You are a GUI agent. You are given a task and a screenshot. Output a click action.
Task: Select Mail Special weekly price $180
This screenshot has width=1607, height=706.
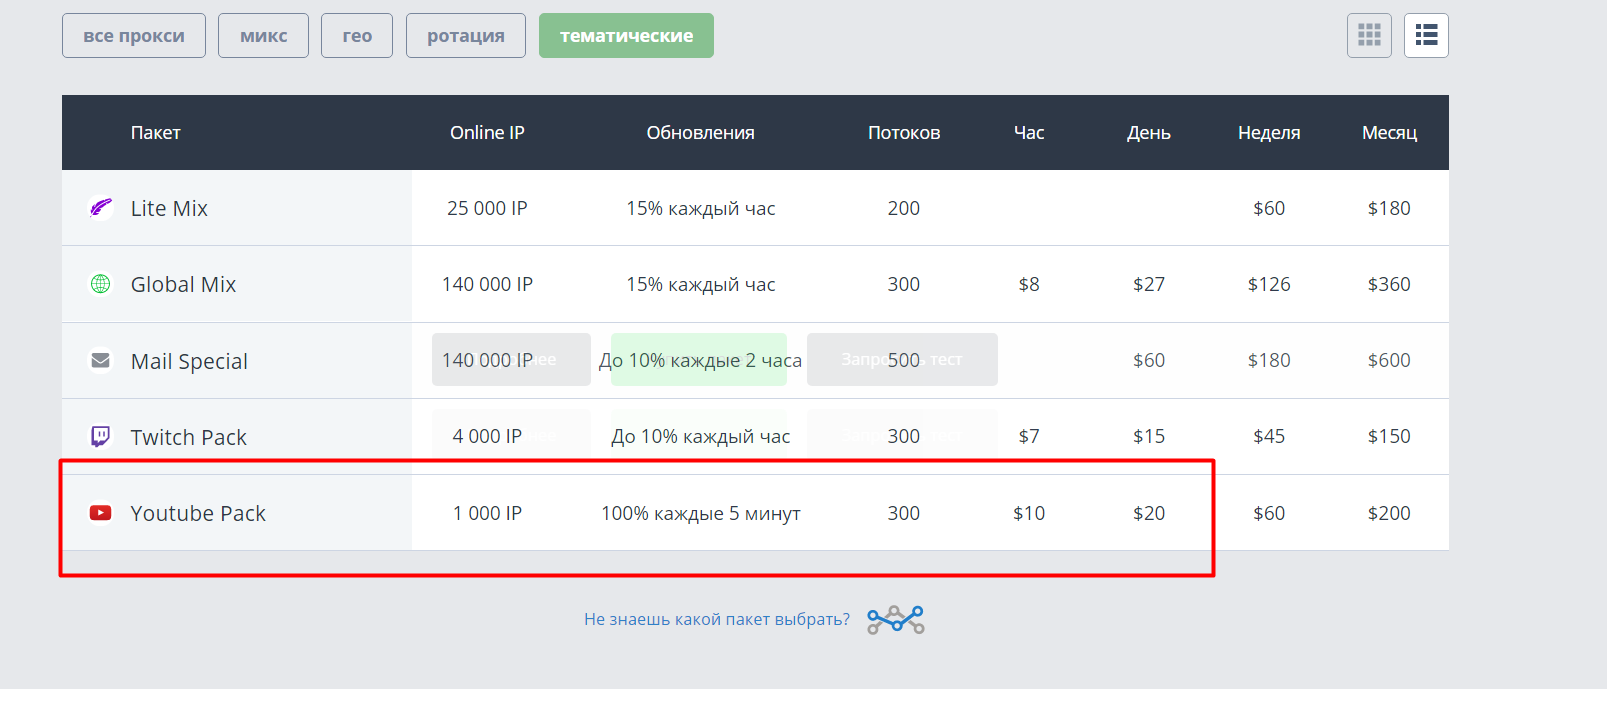(1268, 360)
